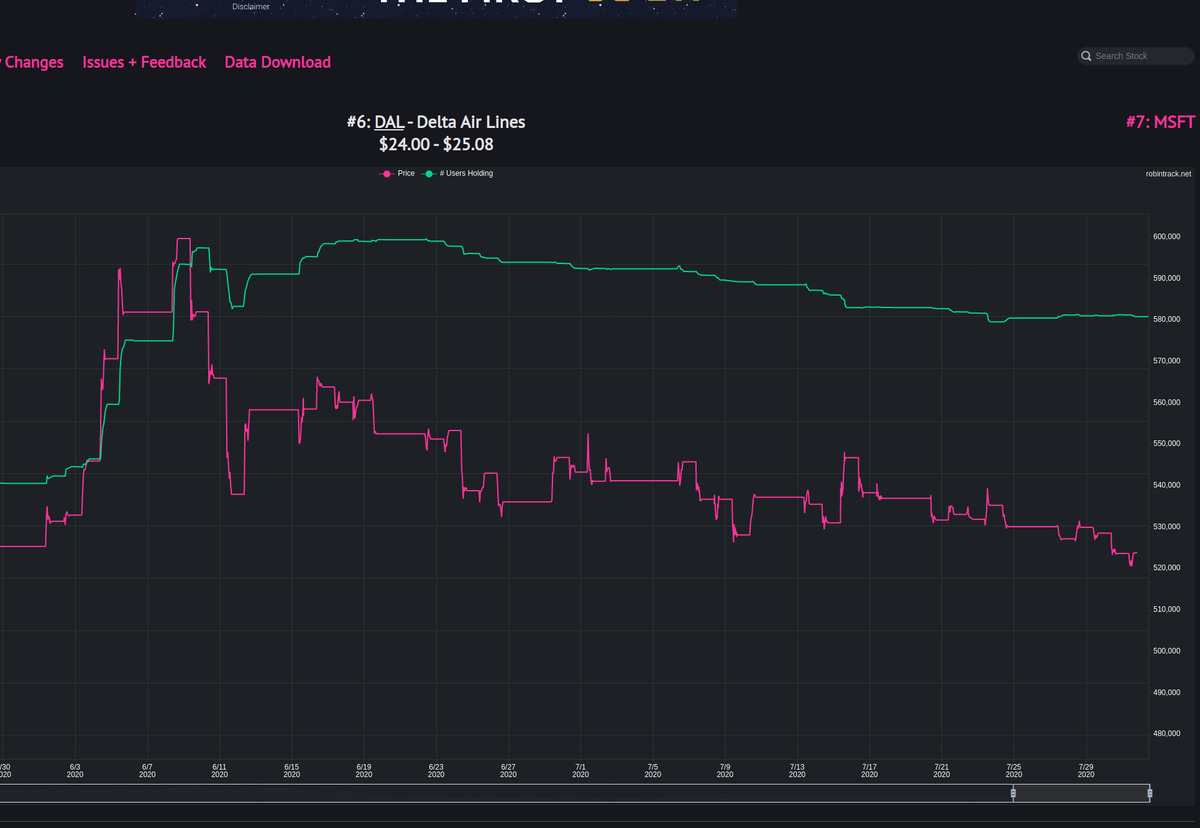Open the Issues + Feedback page

point(144,62)
